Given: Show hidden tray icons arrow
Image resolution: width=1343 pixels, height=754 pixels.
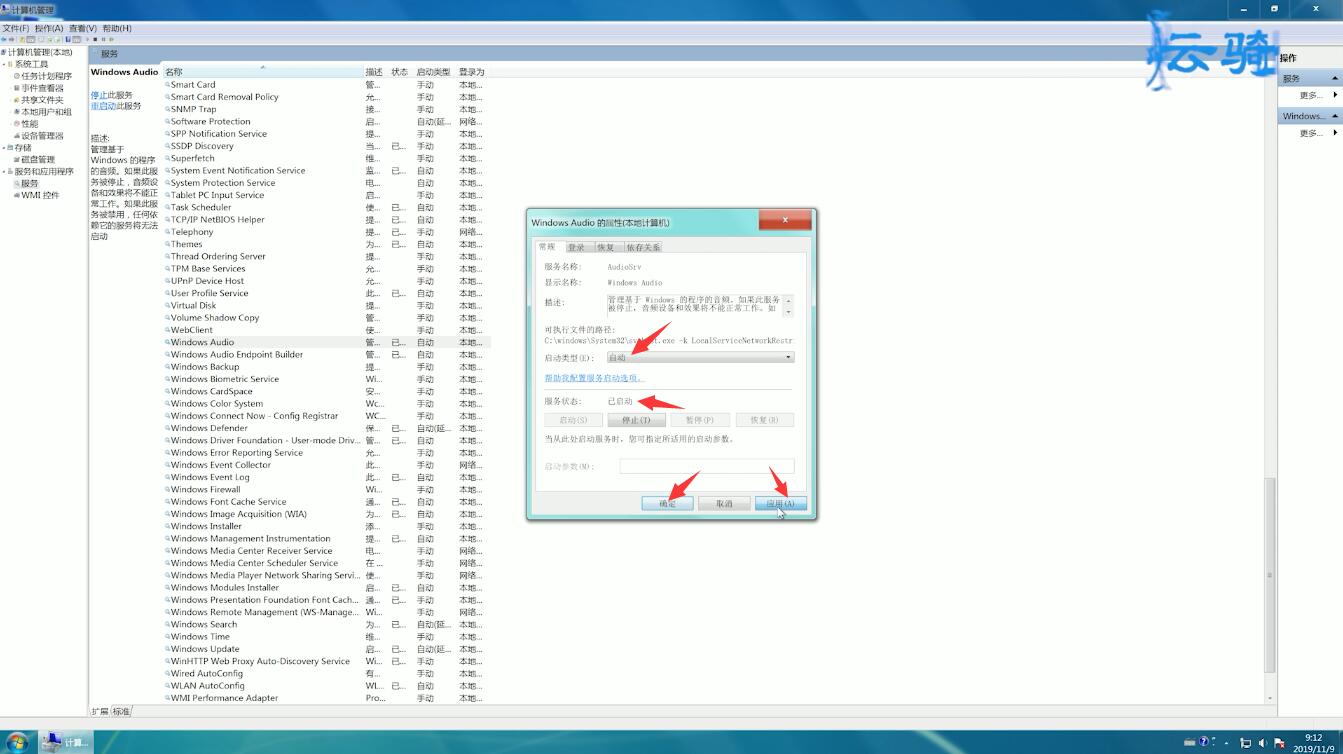Looking at the screenshot, I should pos(1227,743).
